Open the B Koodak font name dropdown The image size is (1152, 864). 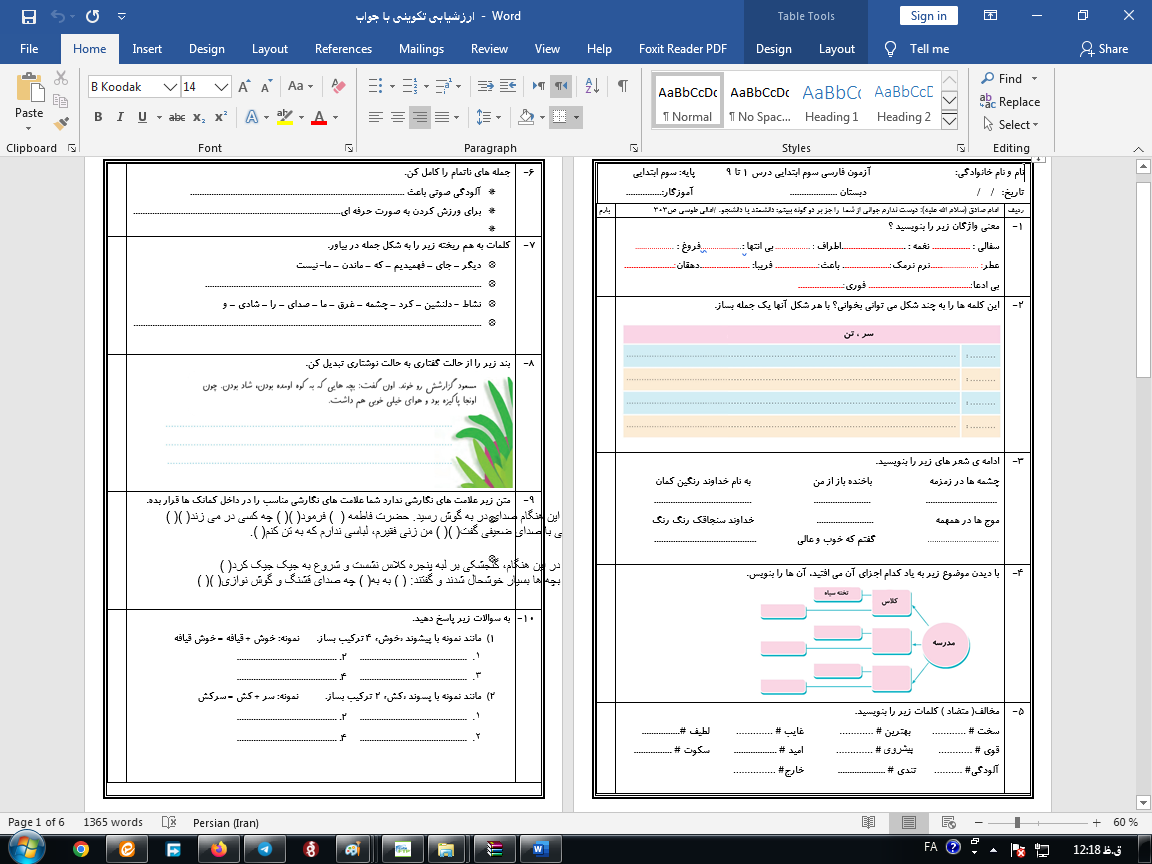click(x=170, y=87)
